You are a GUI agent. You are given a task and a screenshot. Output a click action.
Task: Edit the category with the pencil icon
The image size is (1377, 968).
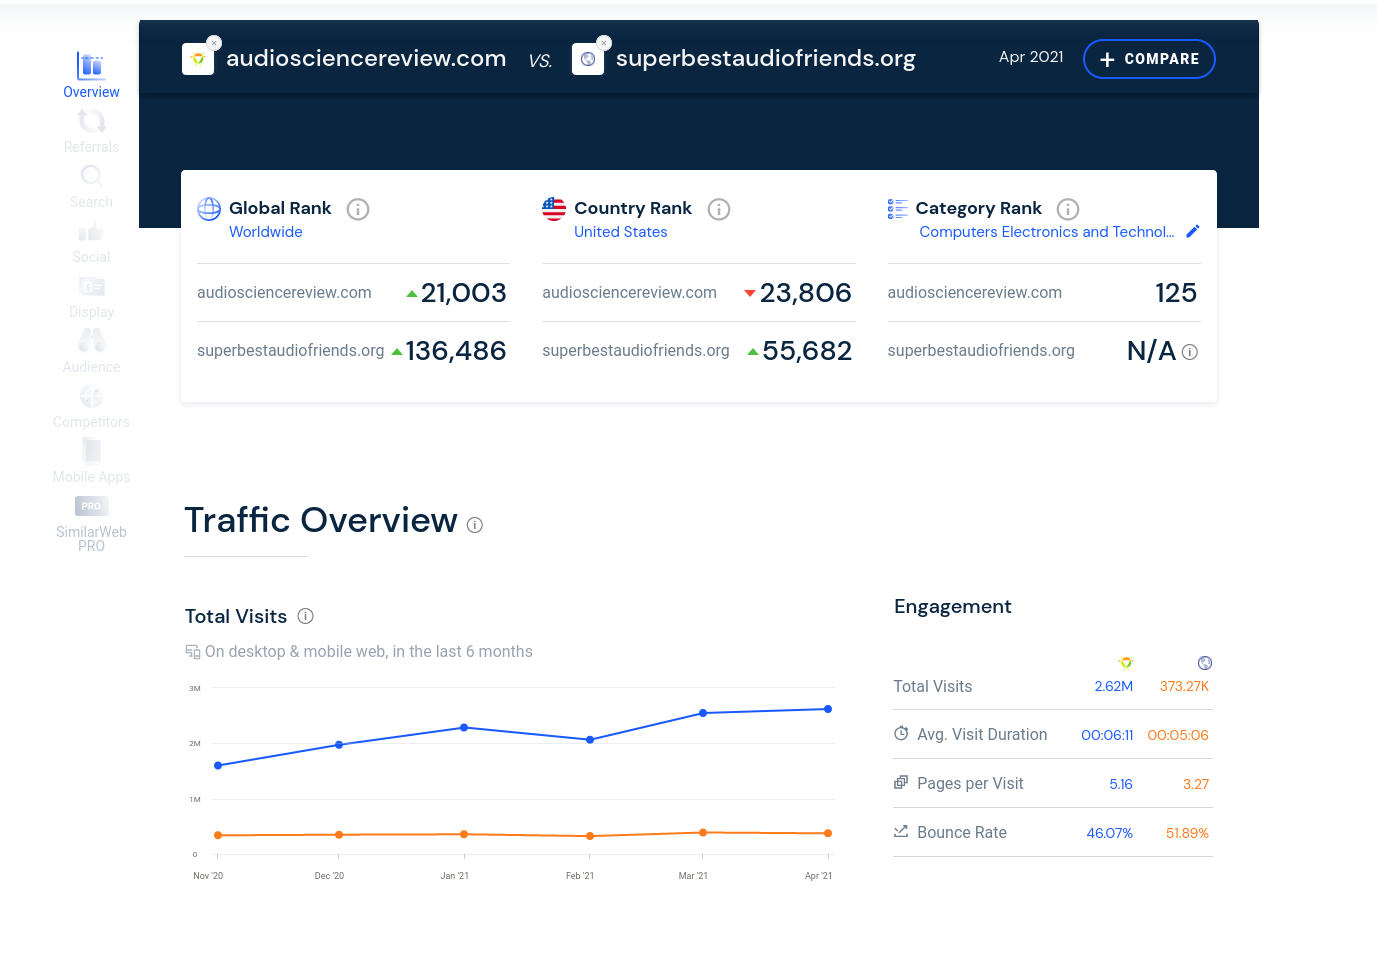point(1192,231)
